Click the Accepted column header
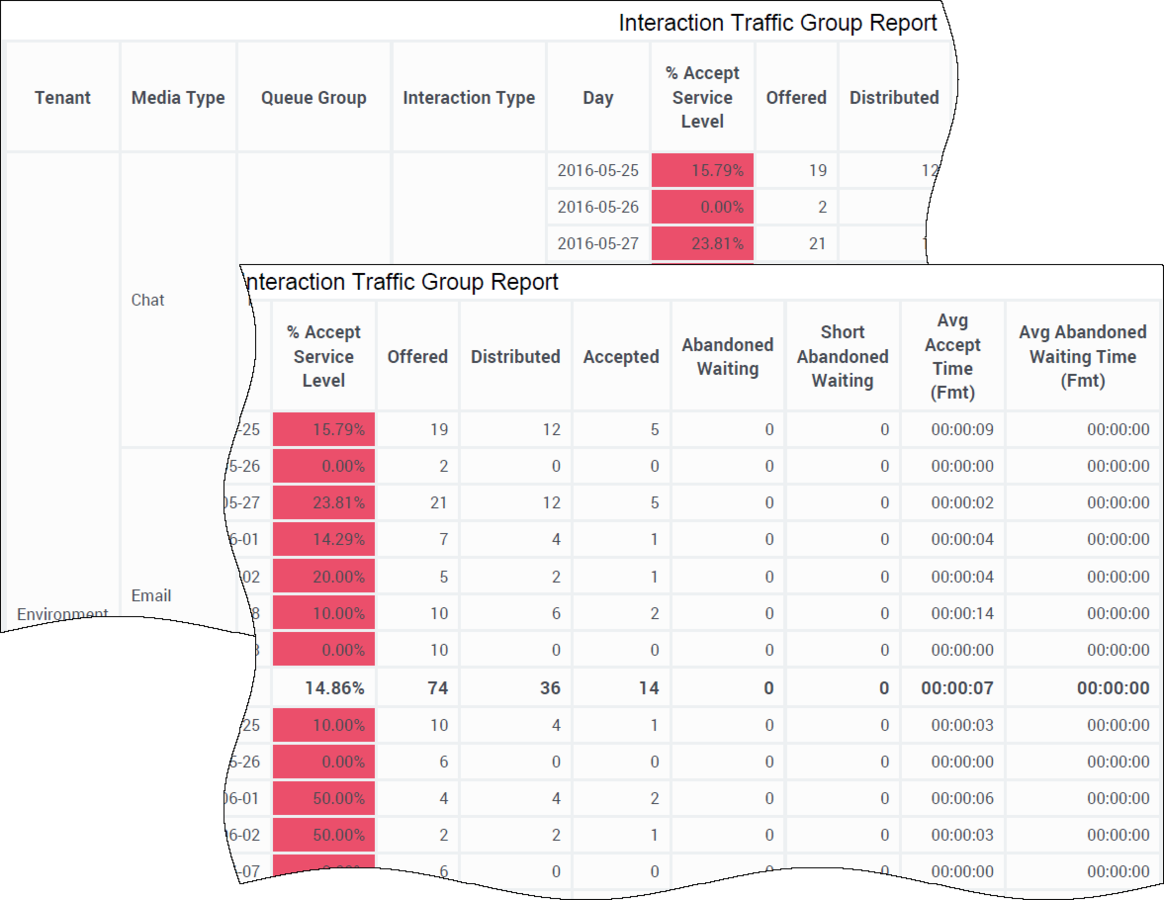This screenshot has height=900, width=1164. tap(621, 356)
